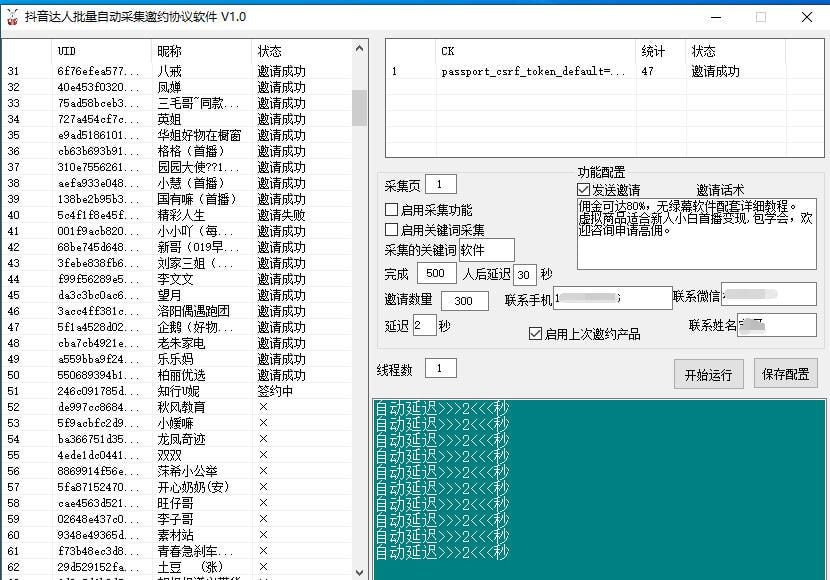Uncheck the 发送邀请 checkbox

coord(583,189)
